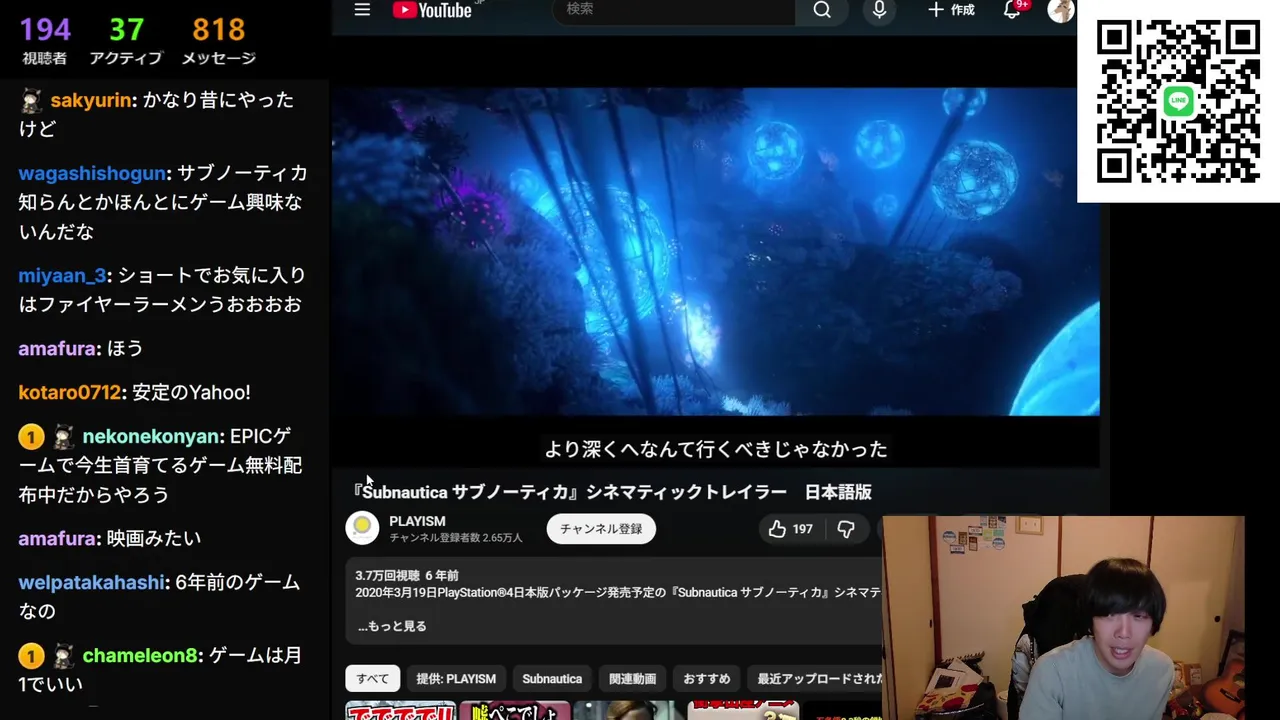The image size is (1280, 720).
Task: Open the notifications bell
Action: [1012, 10]
